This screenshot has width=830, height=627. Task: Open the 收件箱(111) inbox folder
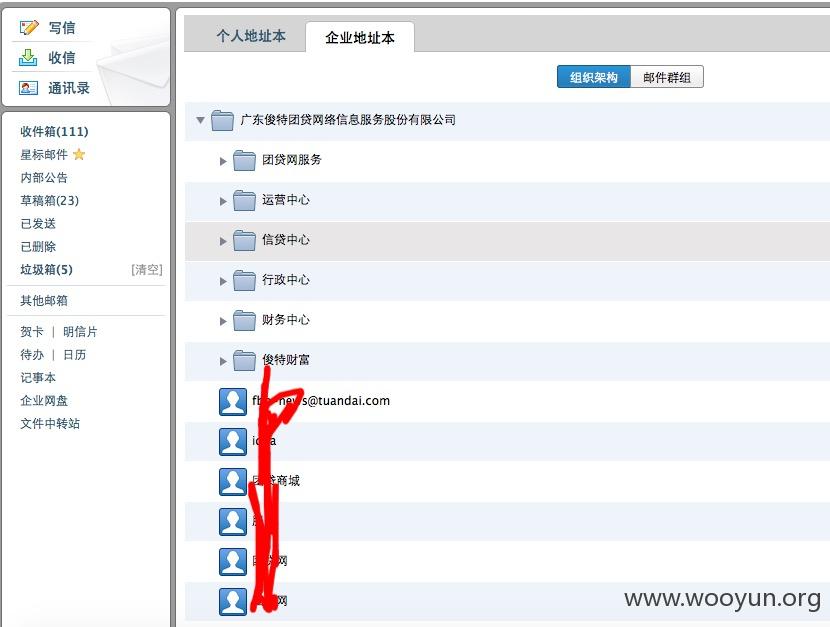[55, 131]
